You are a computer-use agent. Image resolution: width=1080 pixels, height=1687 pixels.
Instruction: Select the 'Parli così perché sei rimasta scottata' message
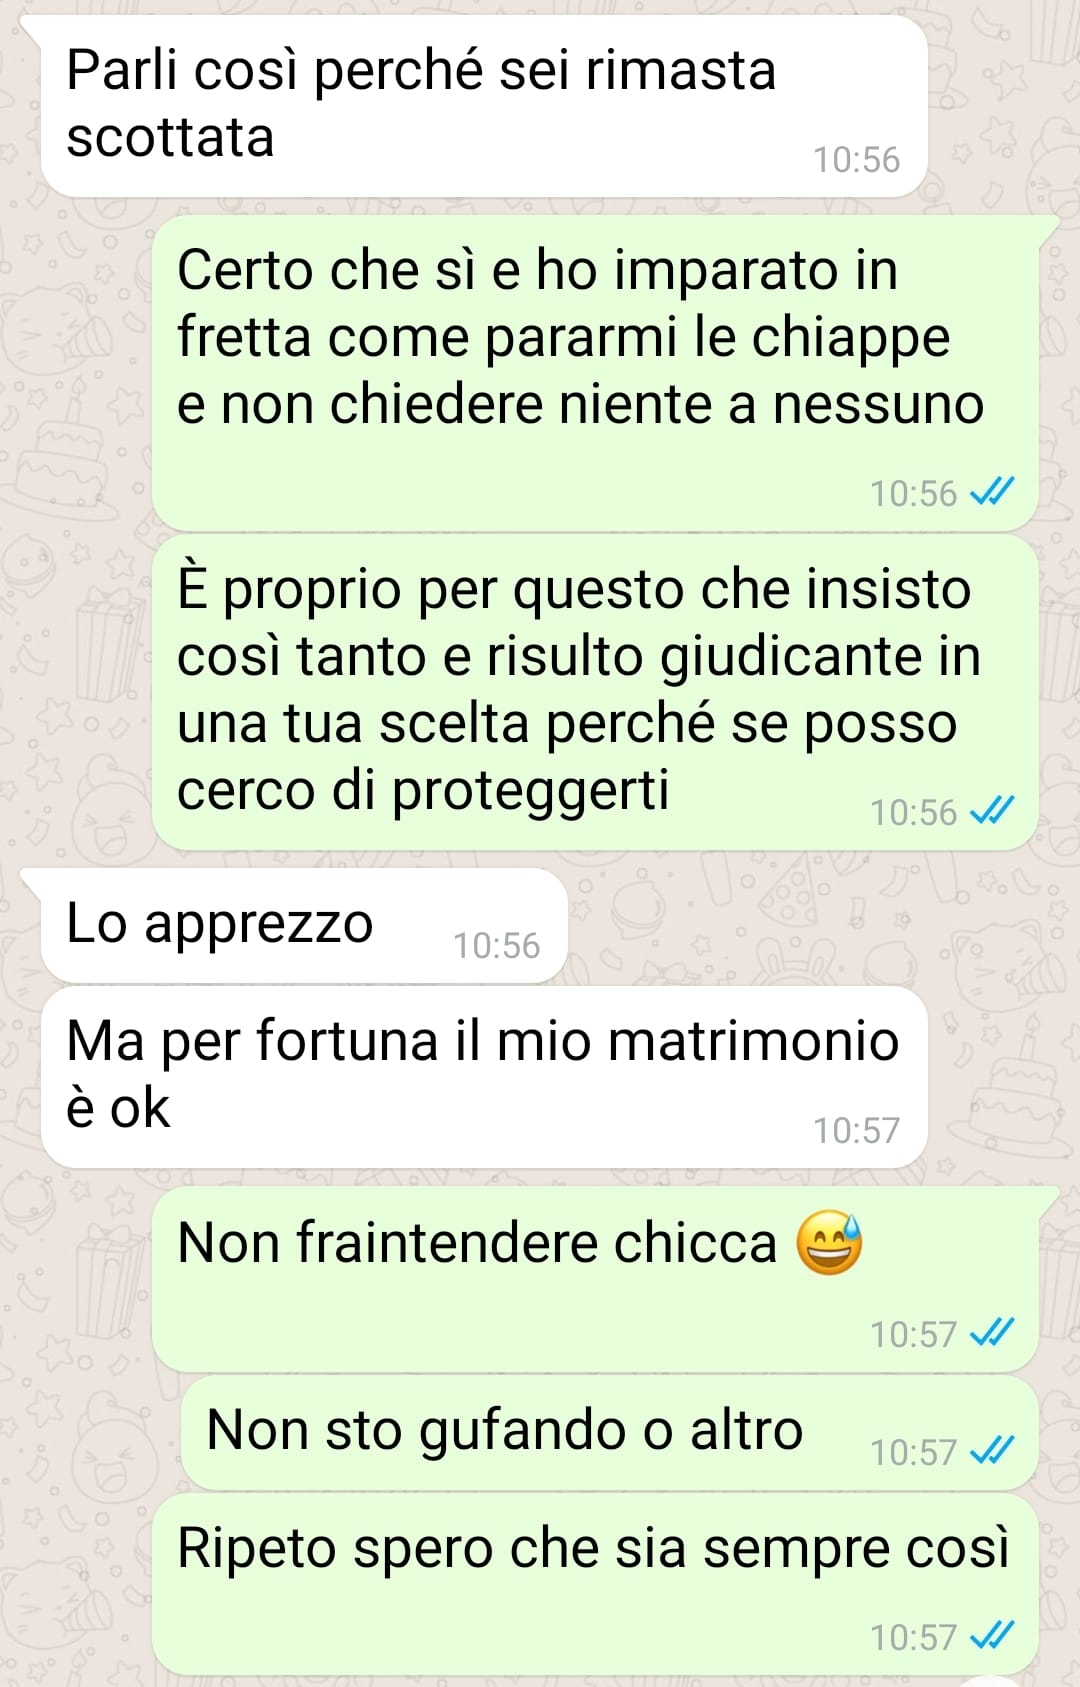point(484,106)
